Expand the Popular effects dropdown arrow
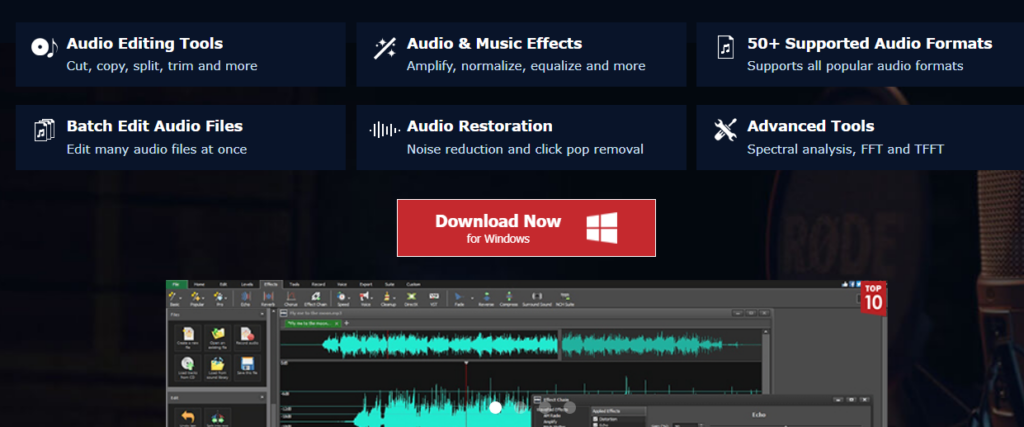Image resolution: width=1024 pixels, height=427 pixels. pos(203,298)
